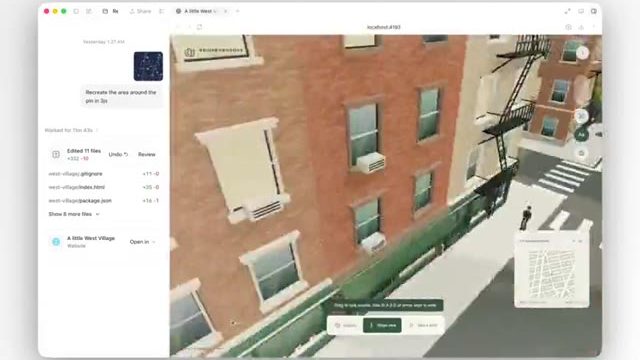Click the round button below the dark green one

click(x=581, y=153)
